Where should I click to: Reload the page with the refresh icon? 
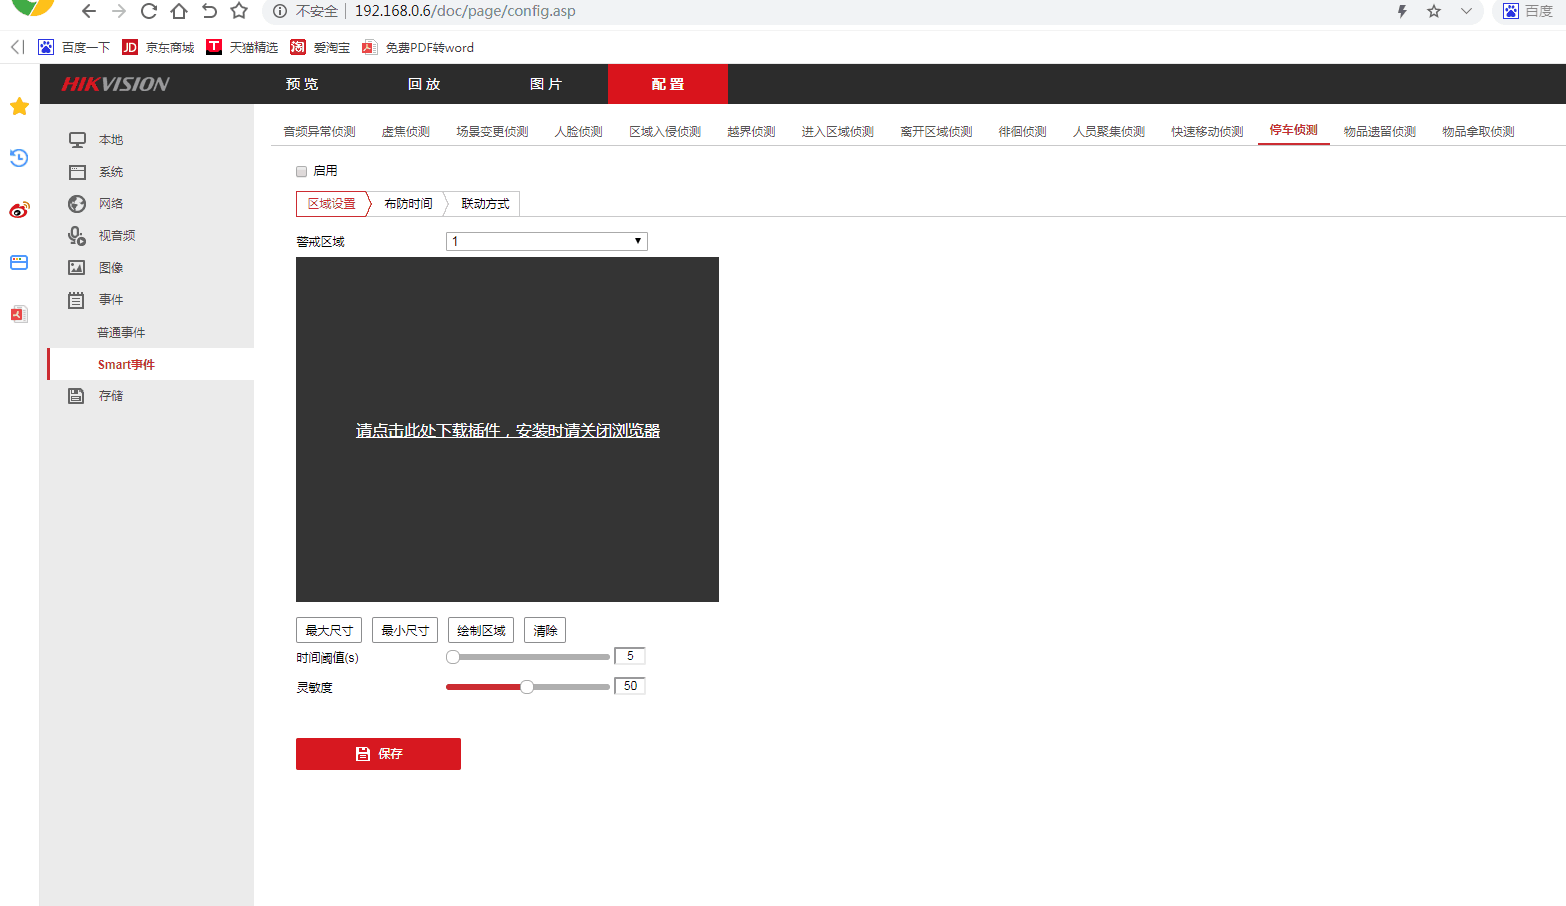[149, 11]
